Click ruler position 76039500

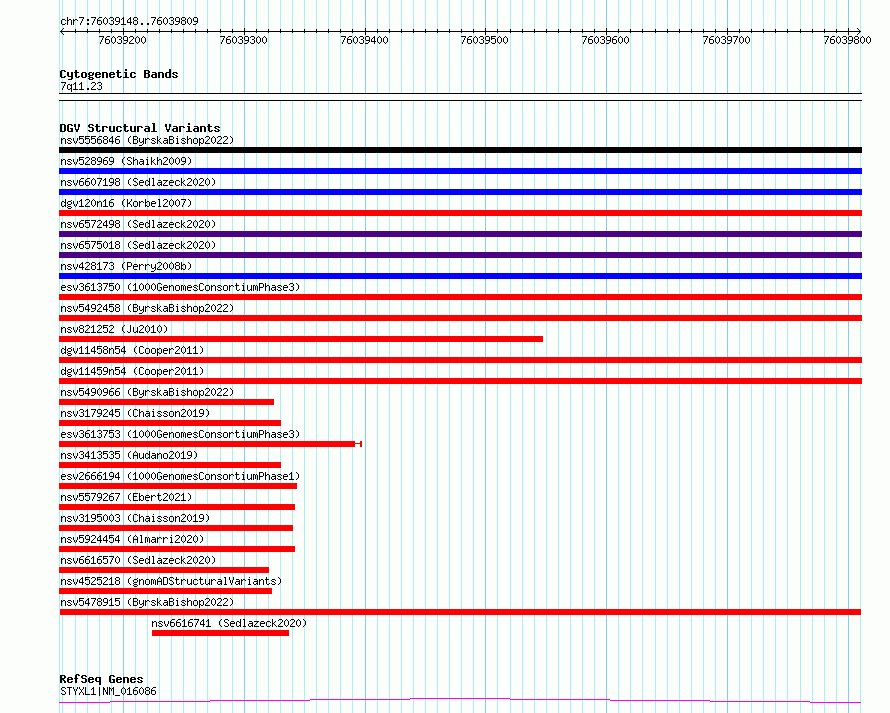[485, 40]
